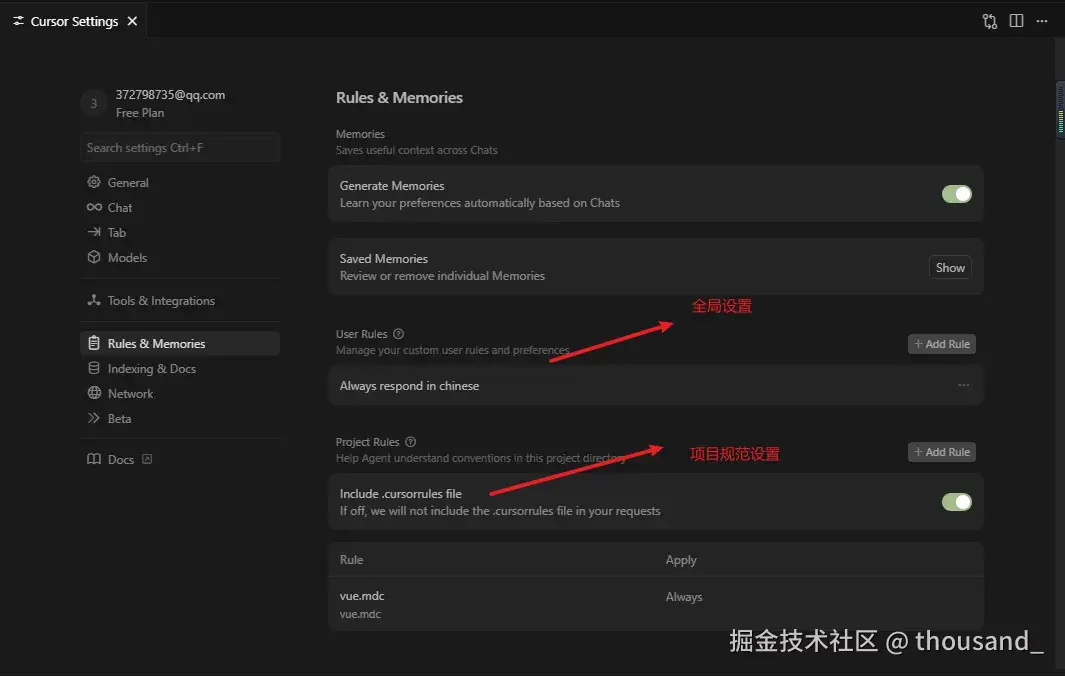Click Add Rule button for Project Rules
1065x676 pixels.
coord(941,452)
